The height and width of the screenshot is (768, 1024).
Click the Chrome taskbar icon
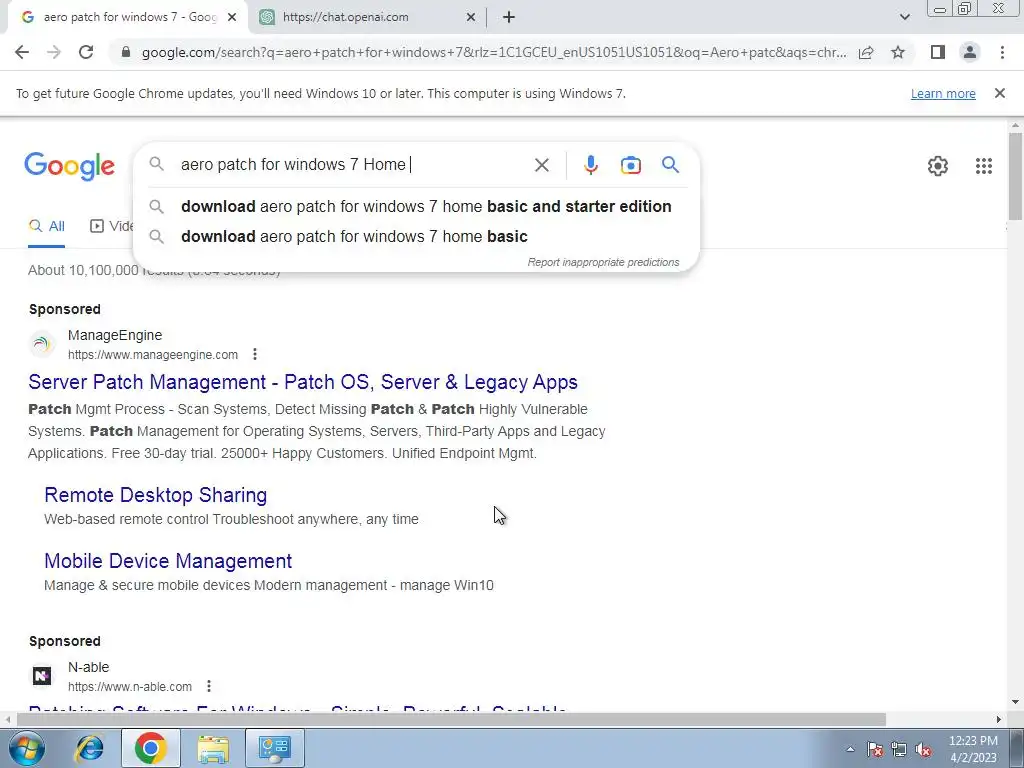[x=151, y=748]
